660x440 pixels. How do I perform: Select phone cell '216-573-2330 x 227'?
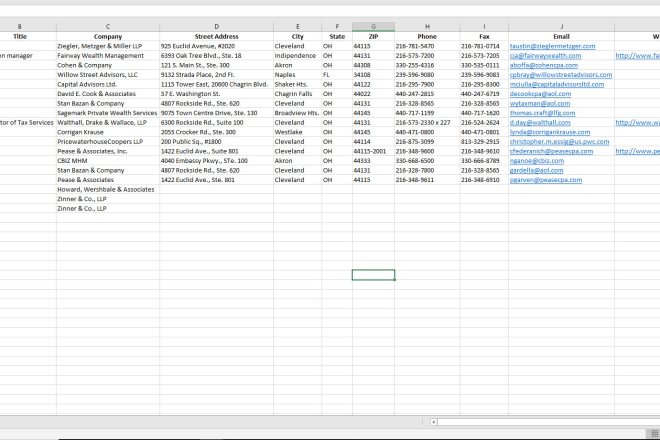tap(427, 123)
